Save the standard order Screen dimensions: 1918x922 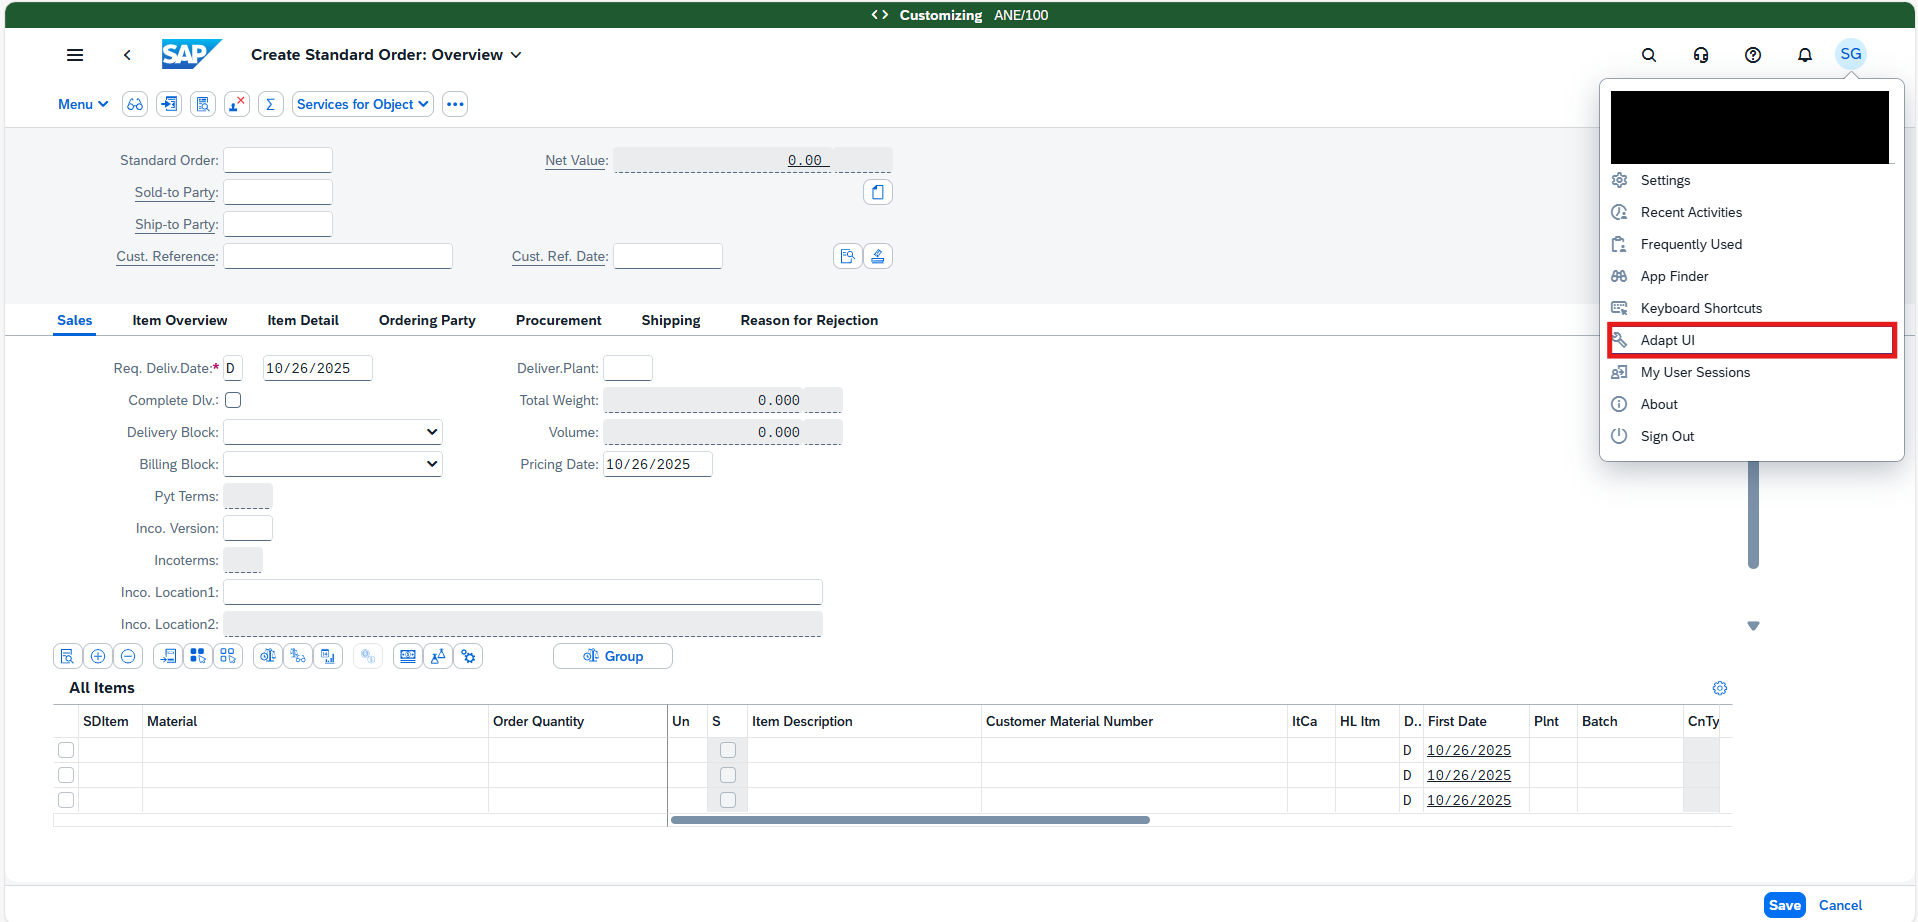tap(1785, 905)
